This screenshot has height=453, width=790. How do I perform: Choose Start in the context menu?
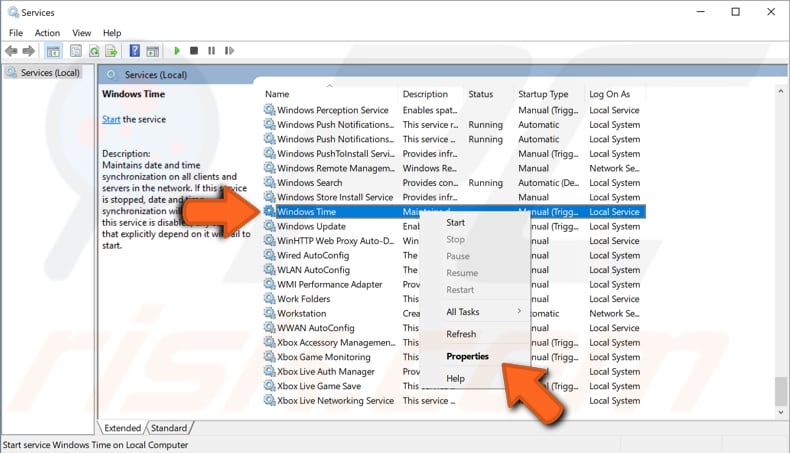coord(475,222)
